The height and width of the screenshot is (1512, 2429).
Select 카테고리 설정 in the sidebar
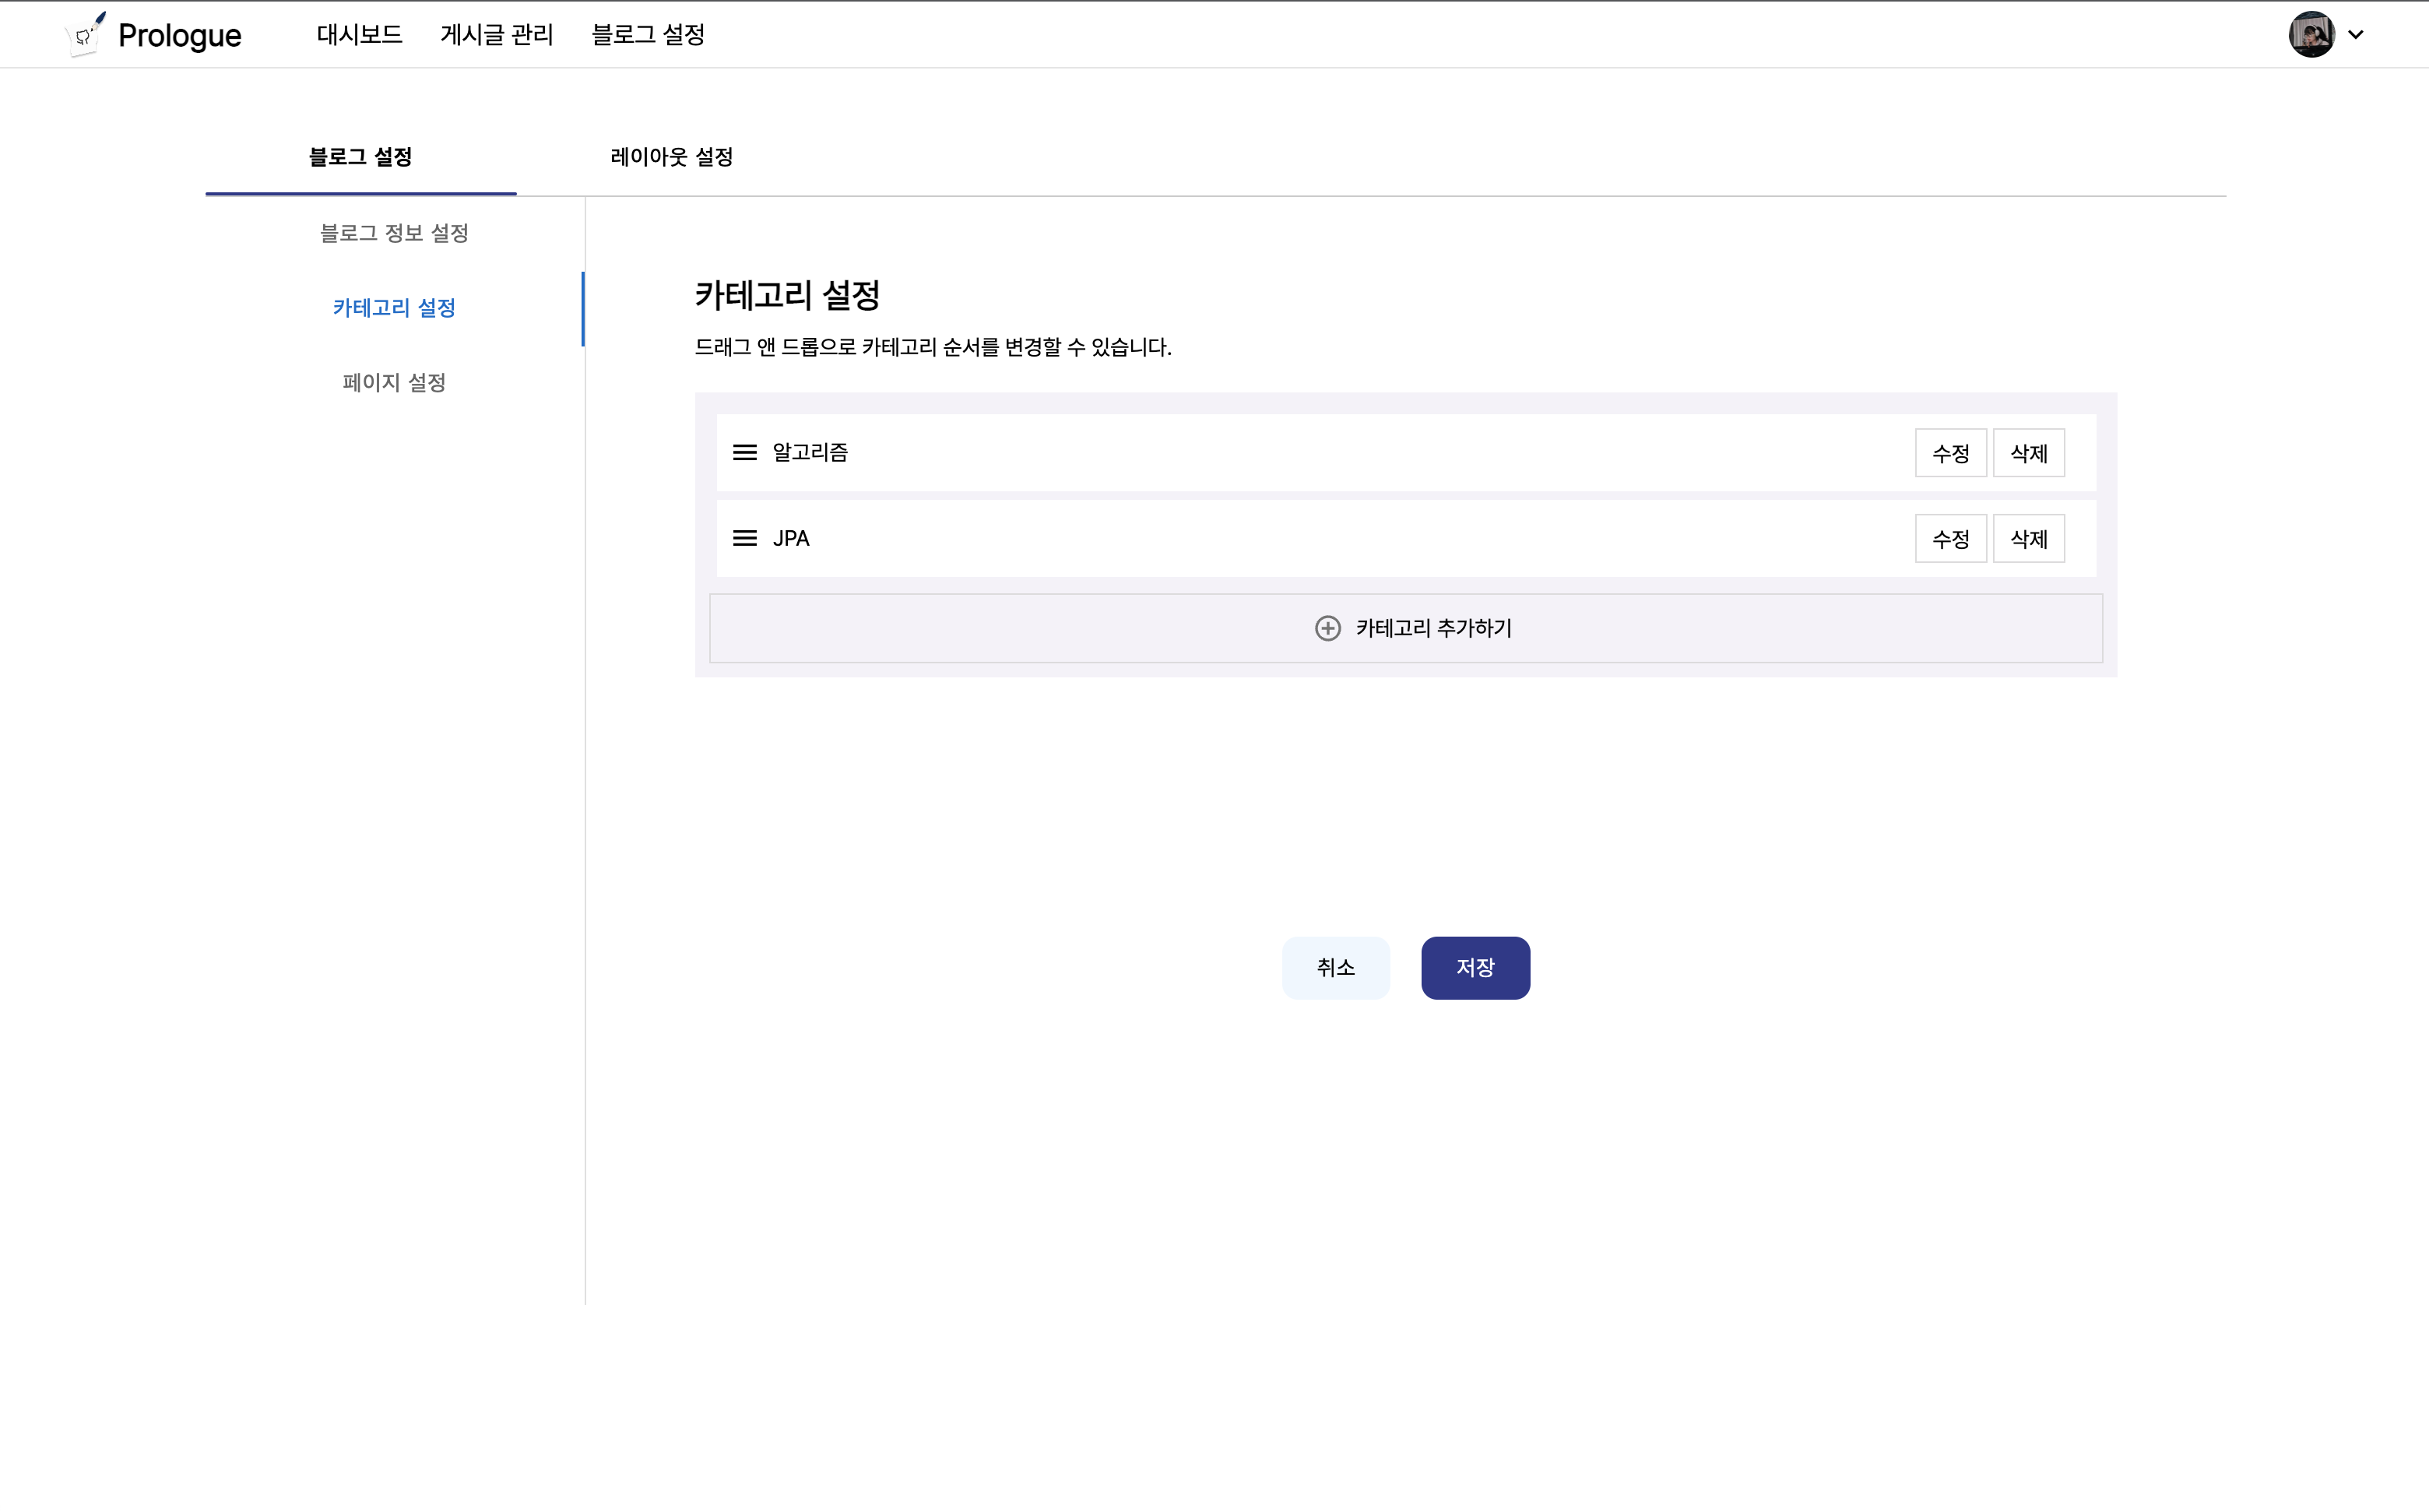tap(394, 308)
